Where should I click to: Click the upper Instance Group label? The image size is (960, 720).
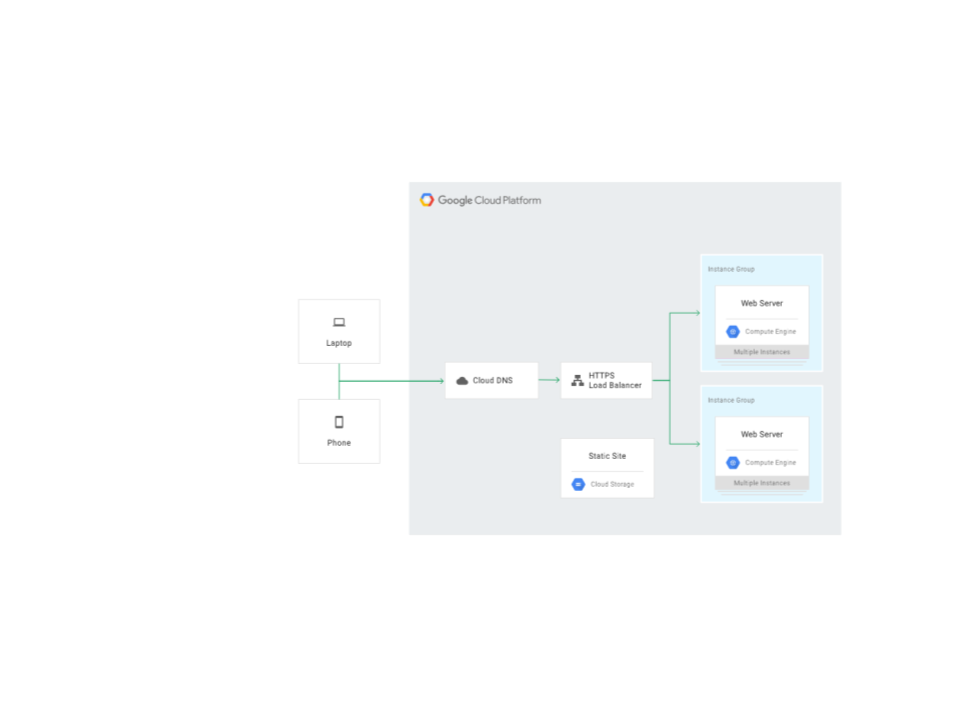[731, 269]
